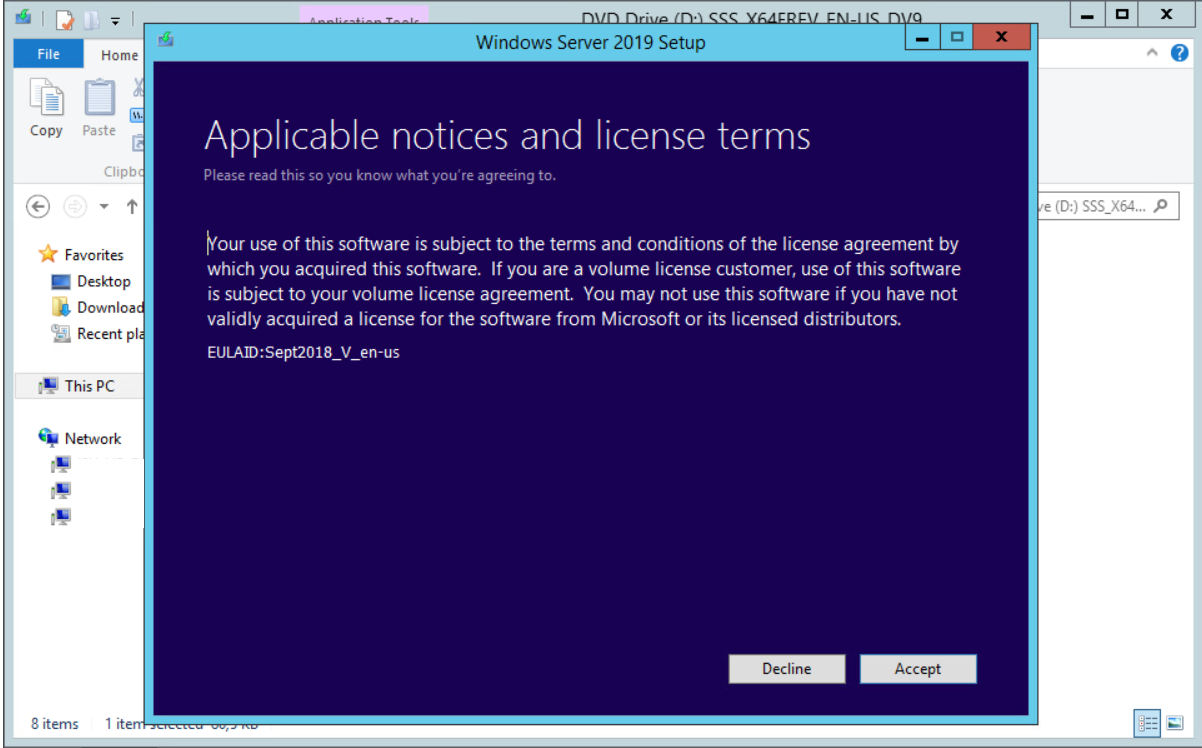The height and width of the screenshot is (748, 1202).
Task: Click Explorer's forward navigation arrow
Action: click(x=74, y=206)
